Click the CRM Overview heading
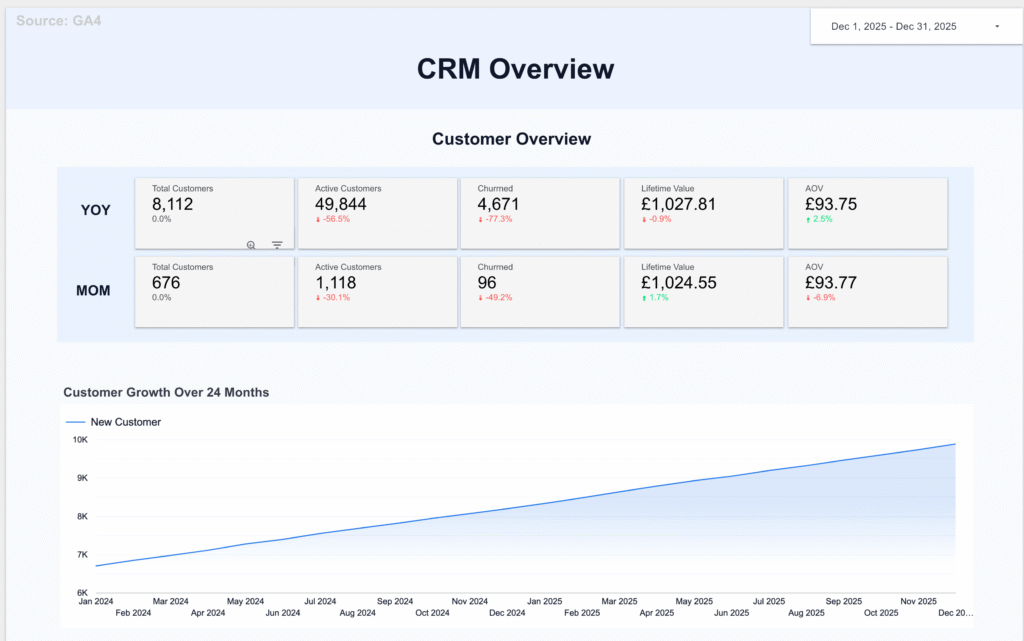 click(x=515, y=69)
